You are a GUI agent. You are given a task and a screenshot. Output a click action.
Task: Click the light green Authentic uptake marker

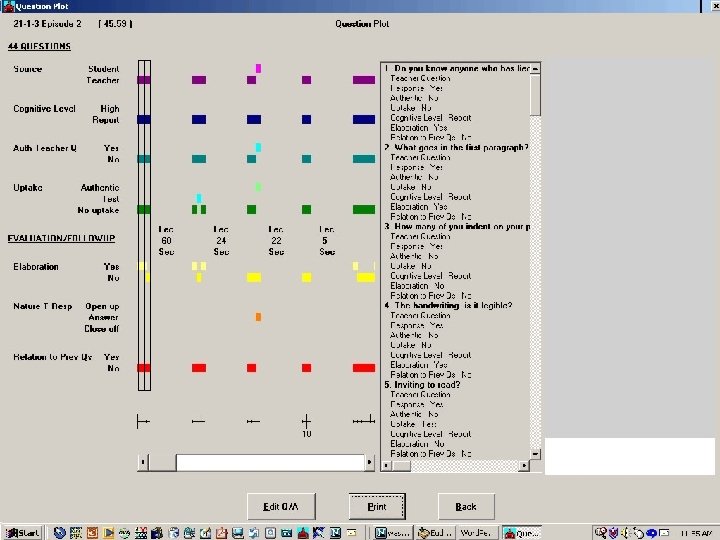[259, 187]
